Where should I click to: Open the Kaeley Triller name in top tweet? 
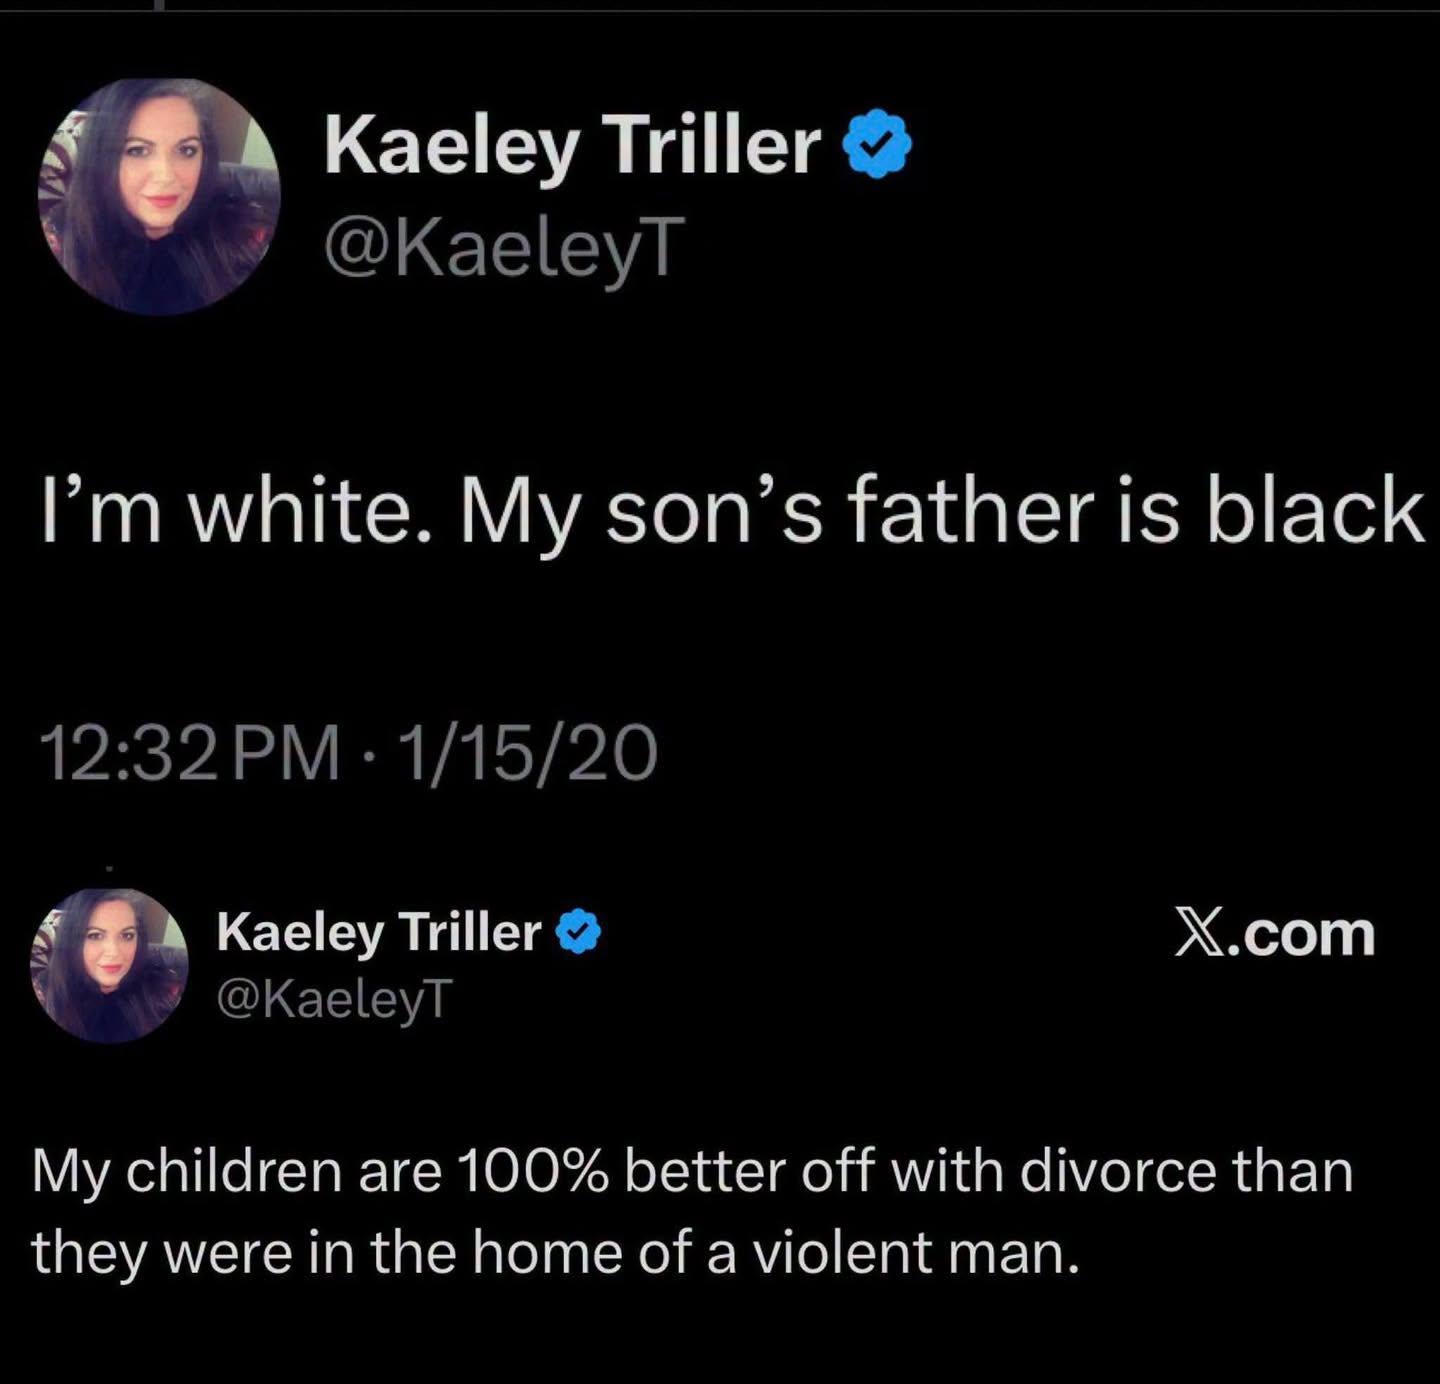572,147
